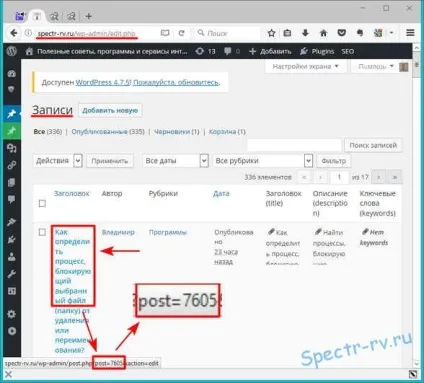The height and width of the screenshot is (383, 424).
Task: Open user avatar in admin bar
Action: (404, 67)
